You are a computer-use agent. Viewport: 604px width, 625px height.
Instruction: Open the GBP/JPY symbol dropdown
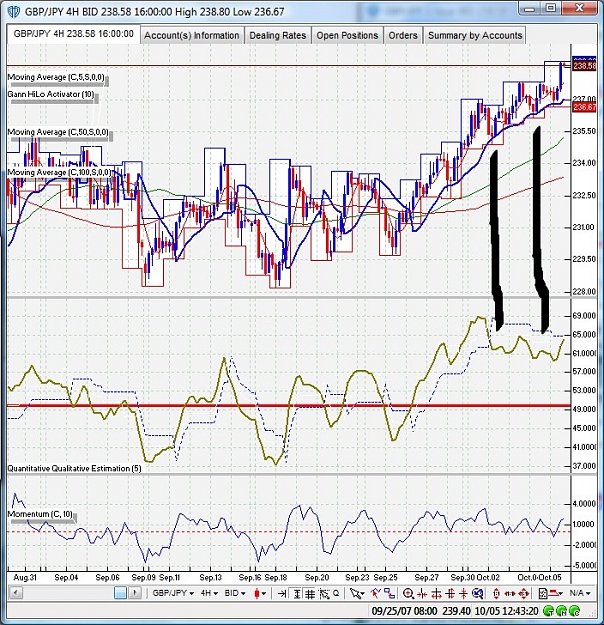[x=173, y=593]
